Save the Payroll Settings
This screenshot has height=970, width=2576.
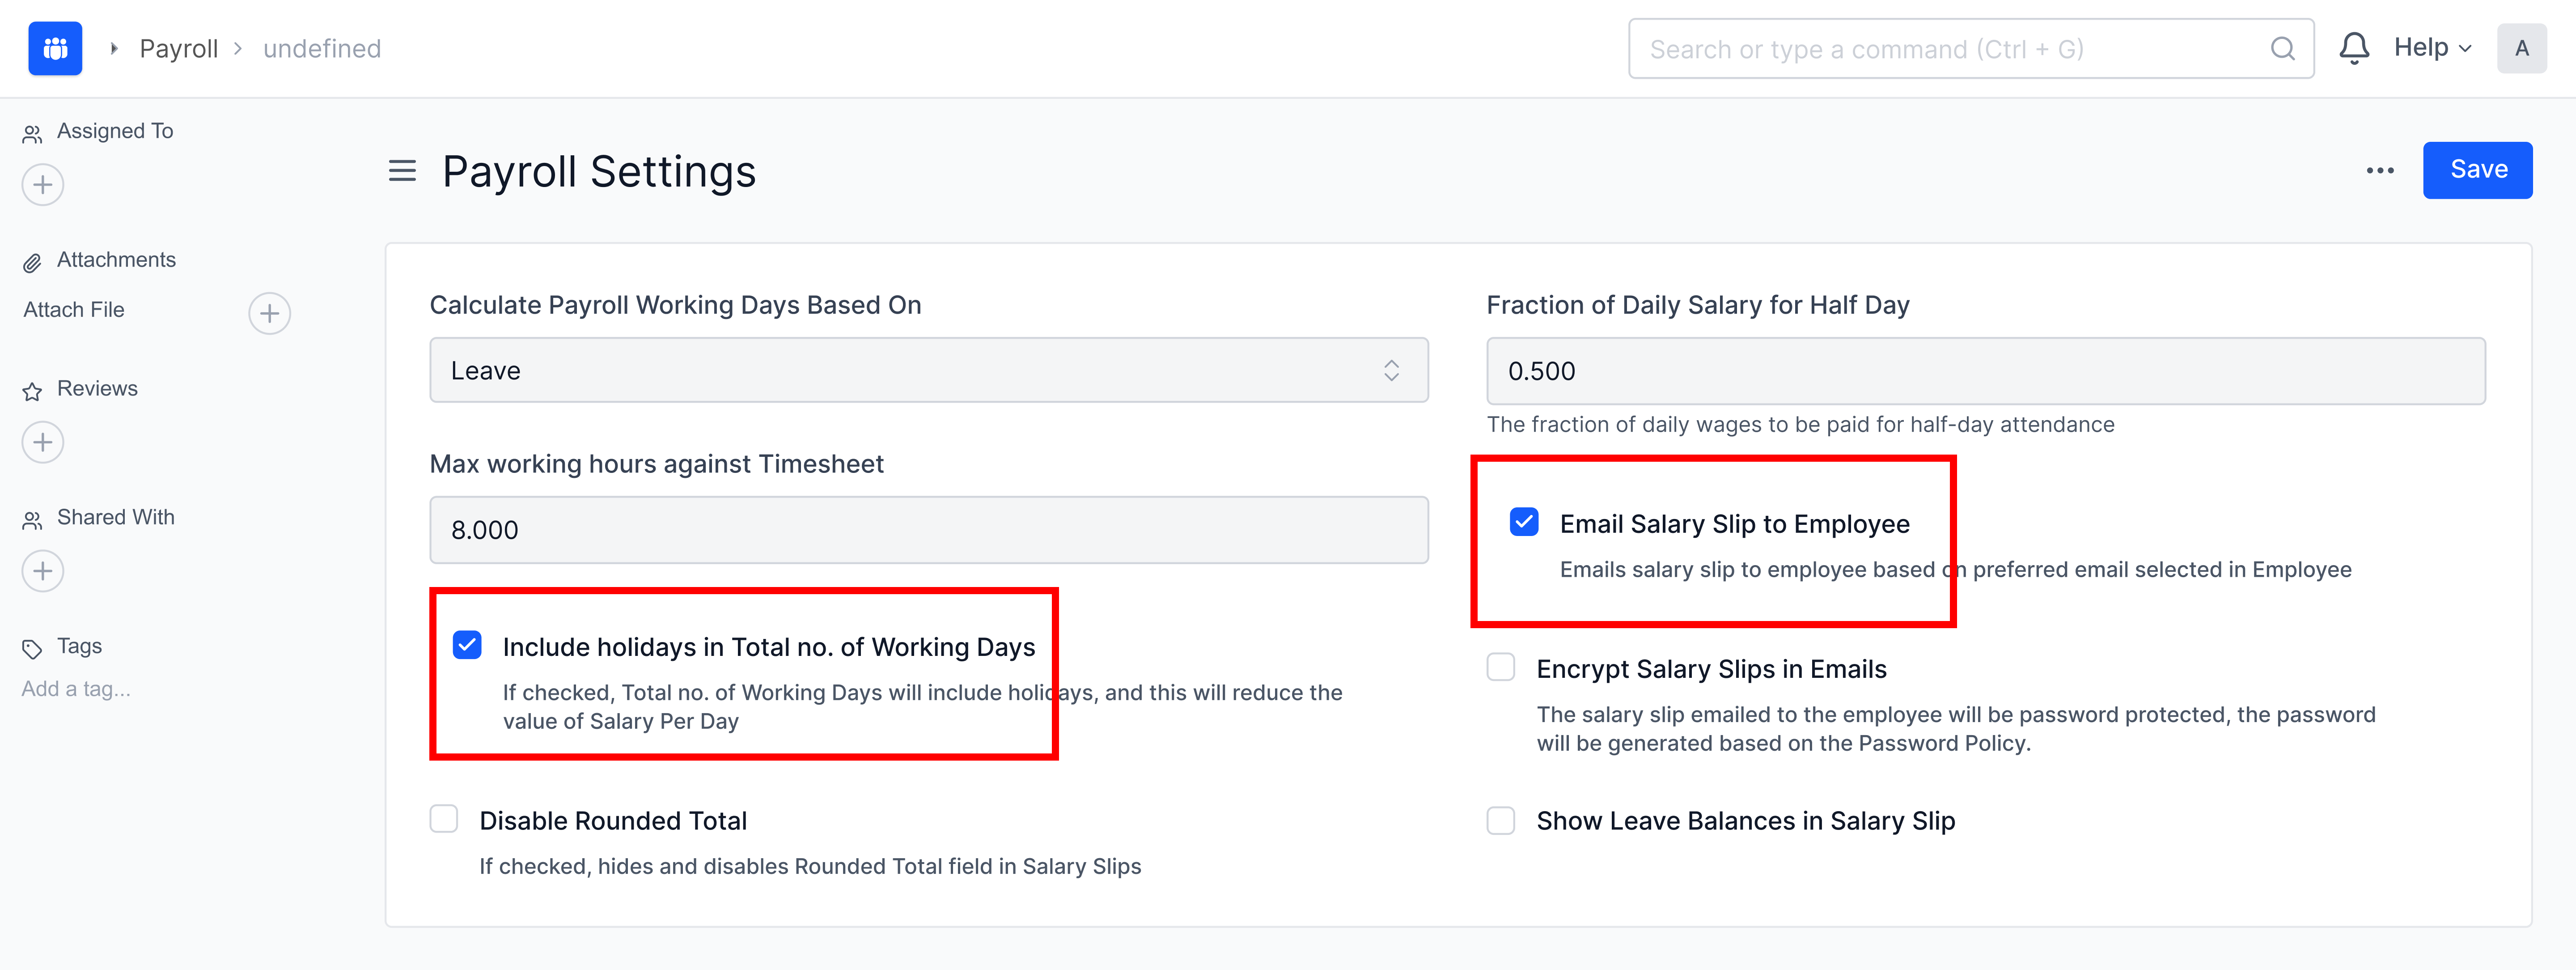[2478, 170]
